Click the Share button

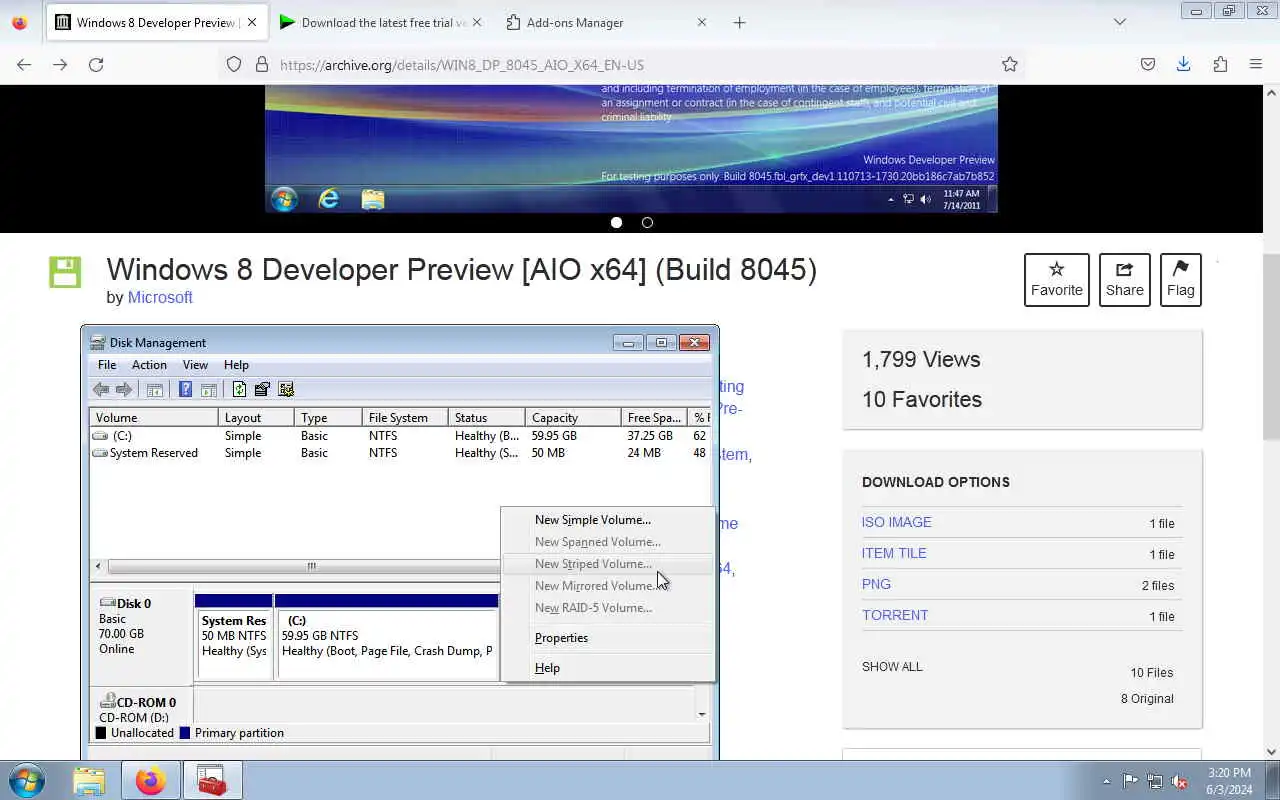point(1124,280)
